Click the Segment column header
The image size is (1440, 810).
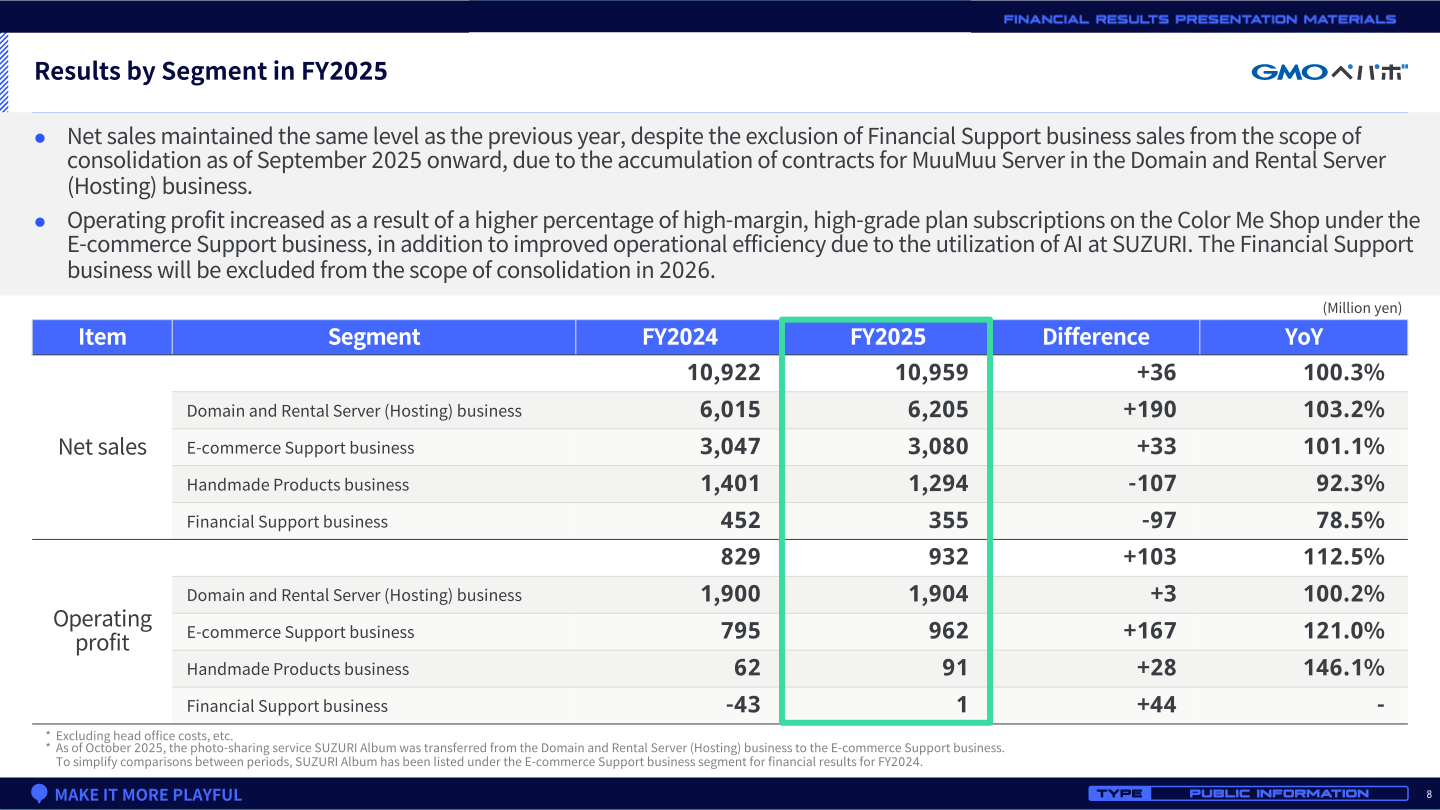374,337
